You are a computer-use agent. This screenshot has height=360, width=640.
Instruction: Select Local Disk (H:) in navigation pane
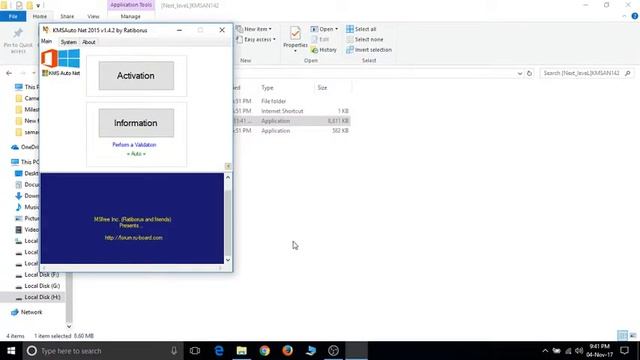[x=42, y=297]
